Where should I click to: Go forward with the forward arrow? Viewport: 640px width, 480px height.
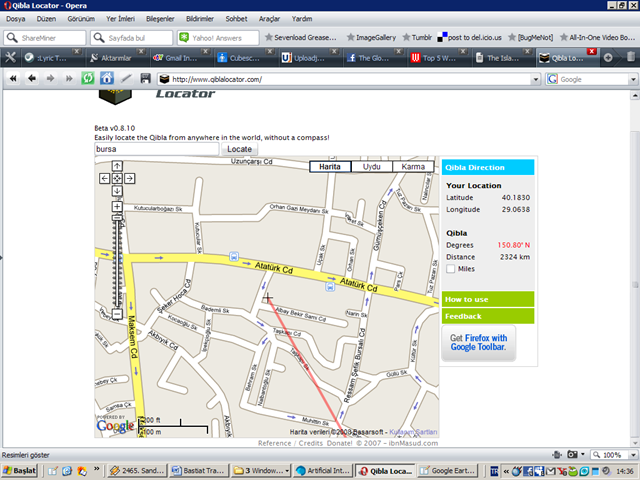(50, 78)
